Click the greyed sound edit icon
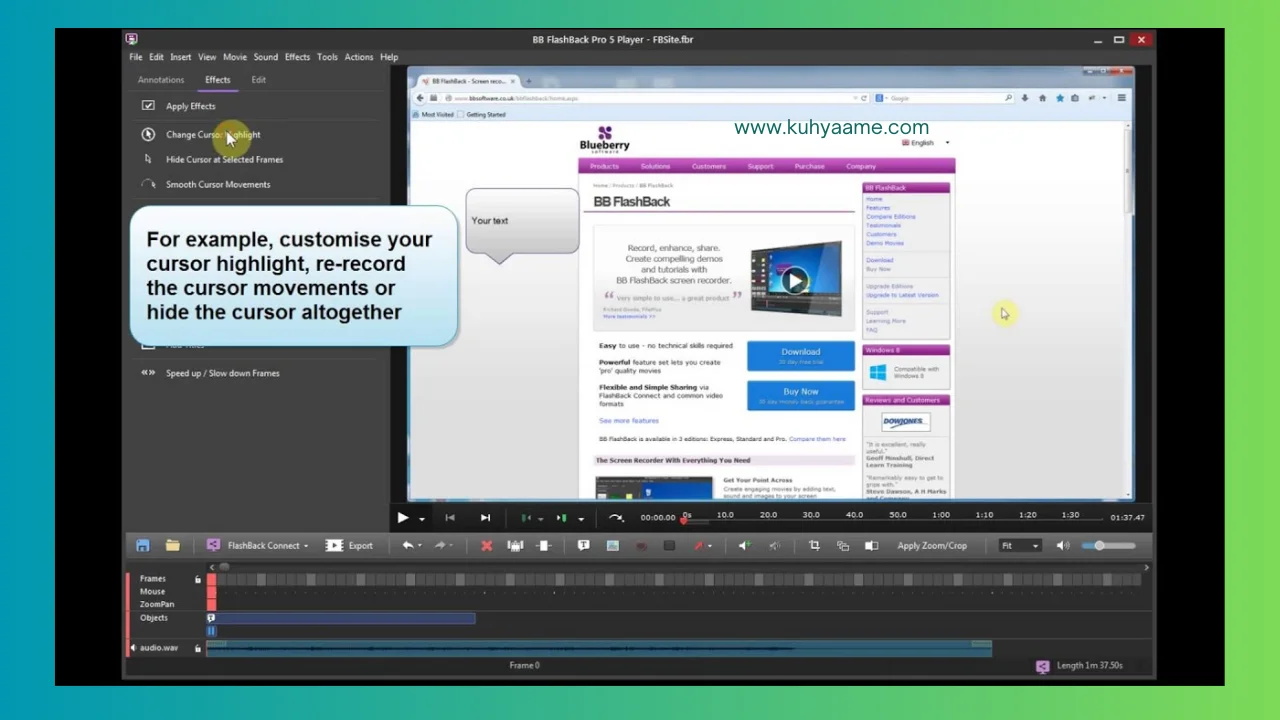 [774, 545]
